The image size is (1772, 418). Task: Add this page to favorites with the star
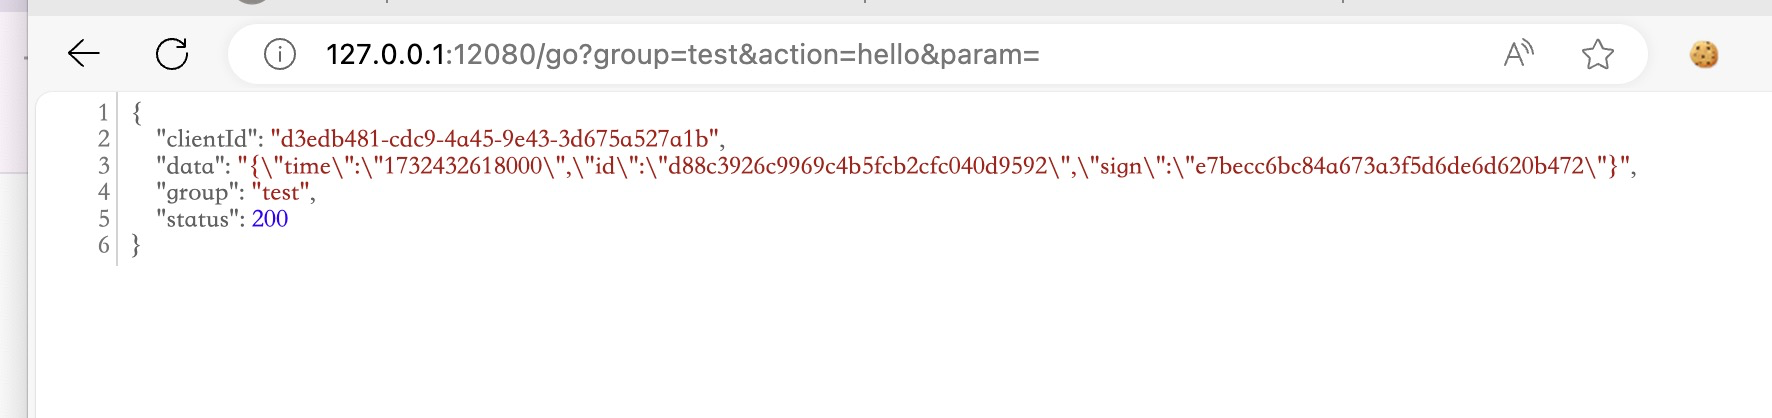[x=1598, y=54]
